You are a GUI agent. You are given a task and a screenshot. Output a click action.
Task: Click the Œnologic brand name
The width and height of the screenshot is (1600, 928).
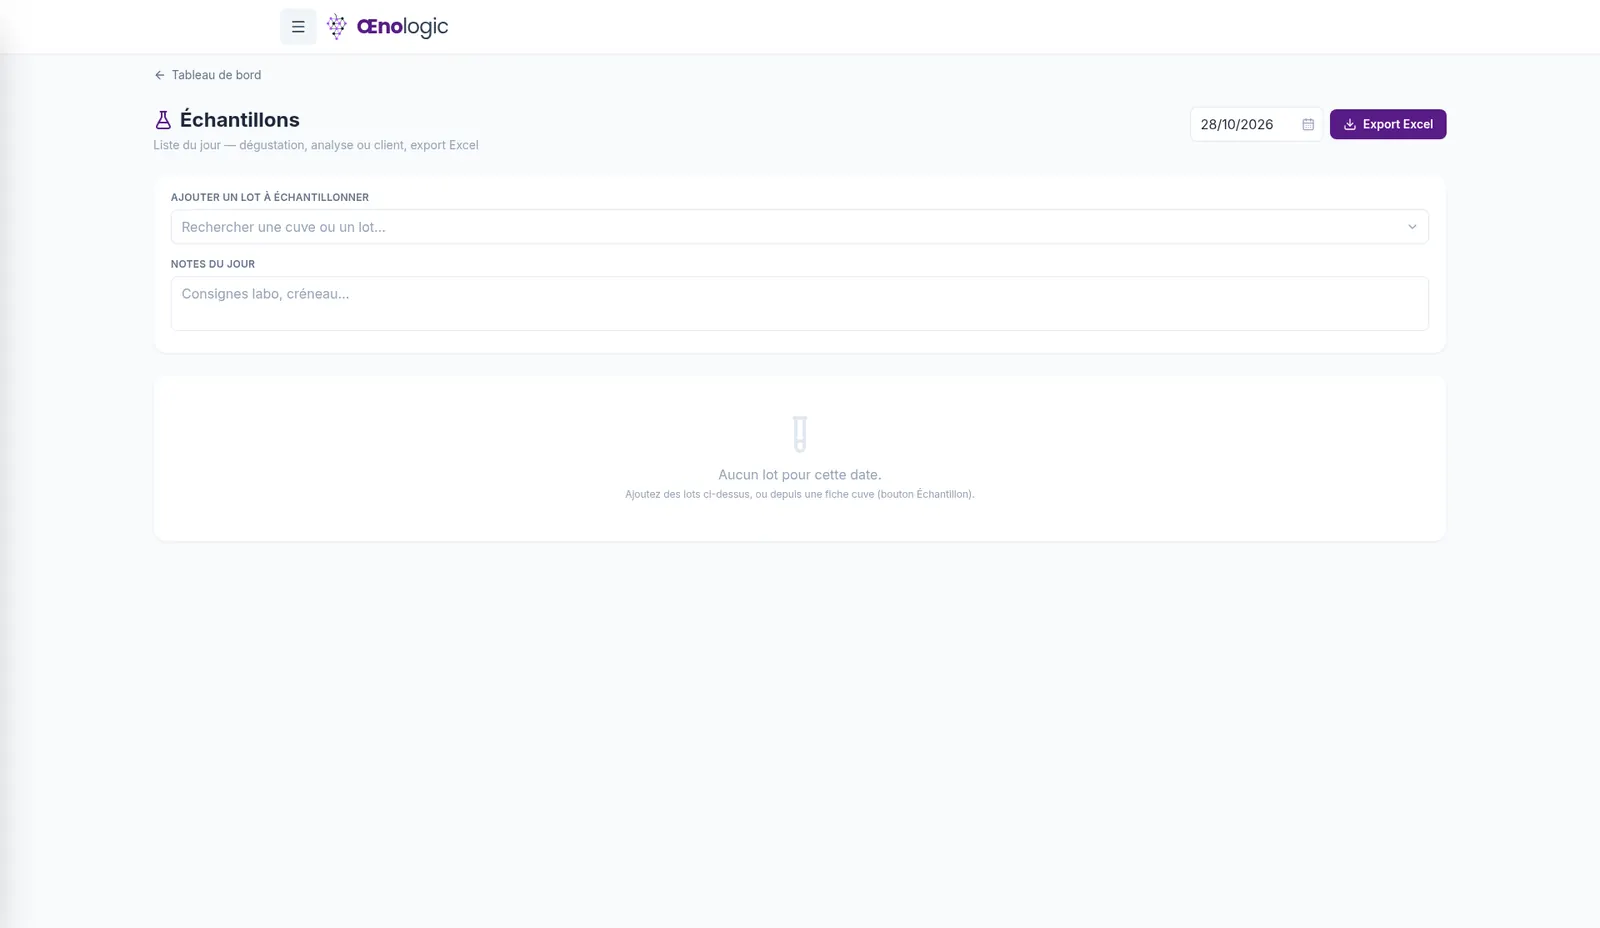point(402,27)
